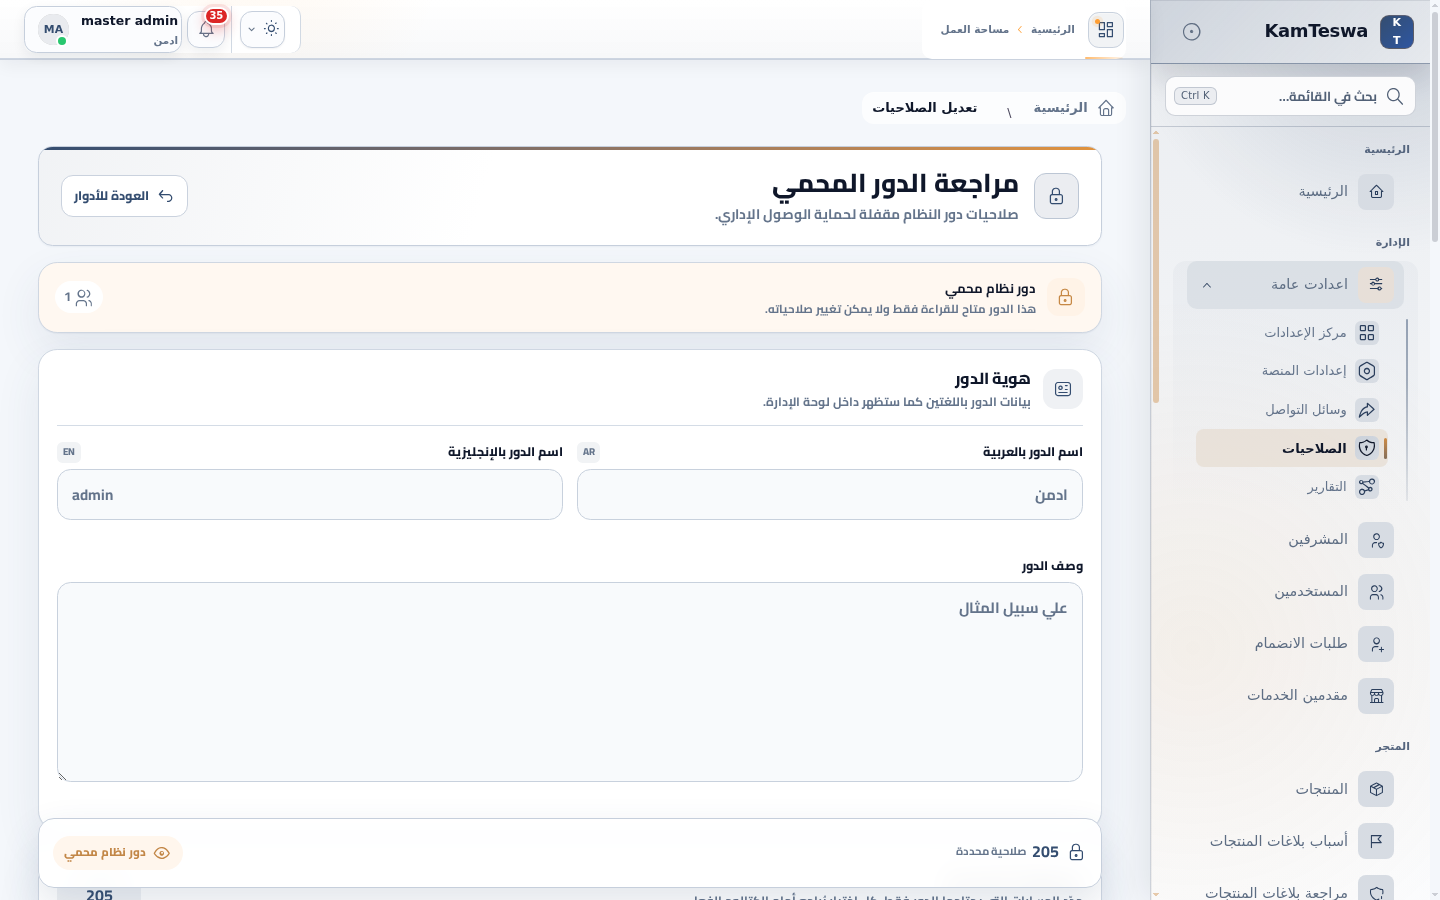Click the ID card icon beside هوية الدور
The width and height of the screenshot is (1440, 900).
(1063, 389)
